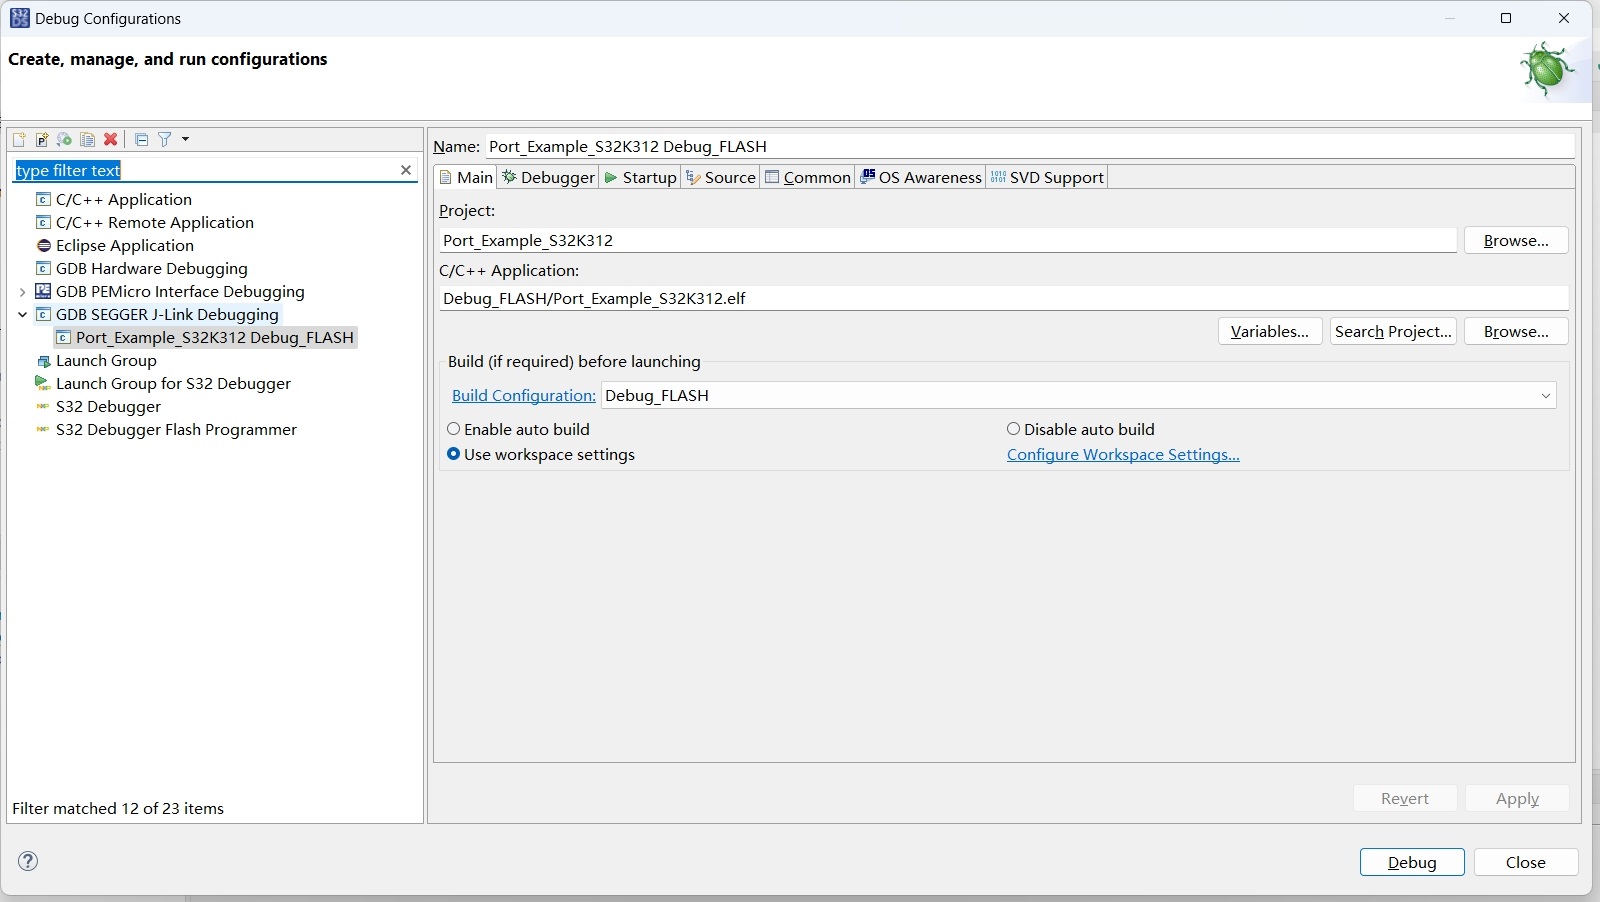This screenshot has height=902, width=1600.
Task: Select the Disable auto build option
Action: [1014, 429]
